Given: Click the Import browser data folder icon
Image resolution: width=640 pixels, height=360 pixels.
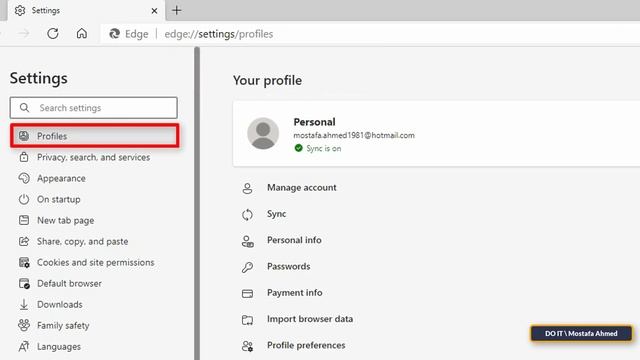Looking at the screenshot, I should point(247,320).
